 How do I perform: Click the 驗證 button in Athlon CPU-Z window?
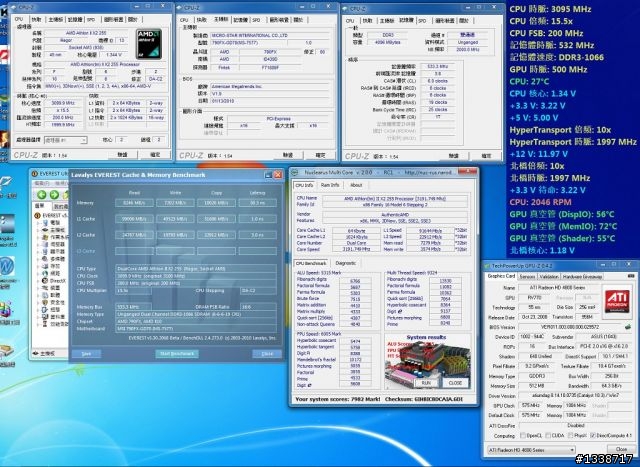[122, 155]
